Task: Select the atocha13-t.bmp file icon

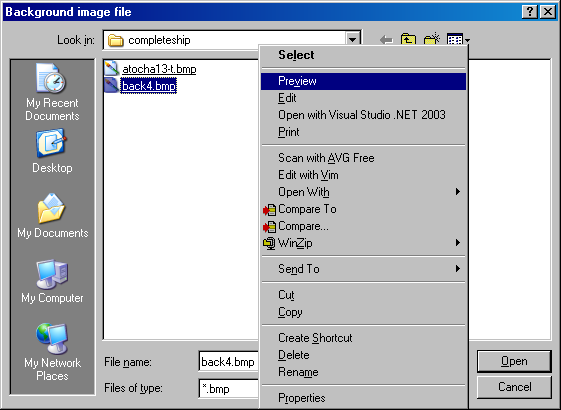Action: coord(112,68)
